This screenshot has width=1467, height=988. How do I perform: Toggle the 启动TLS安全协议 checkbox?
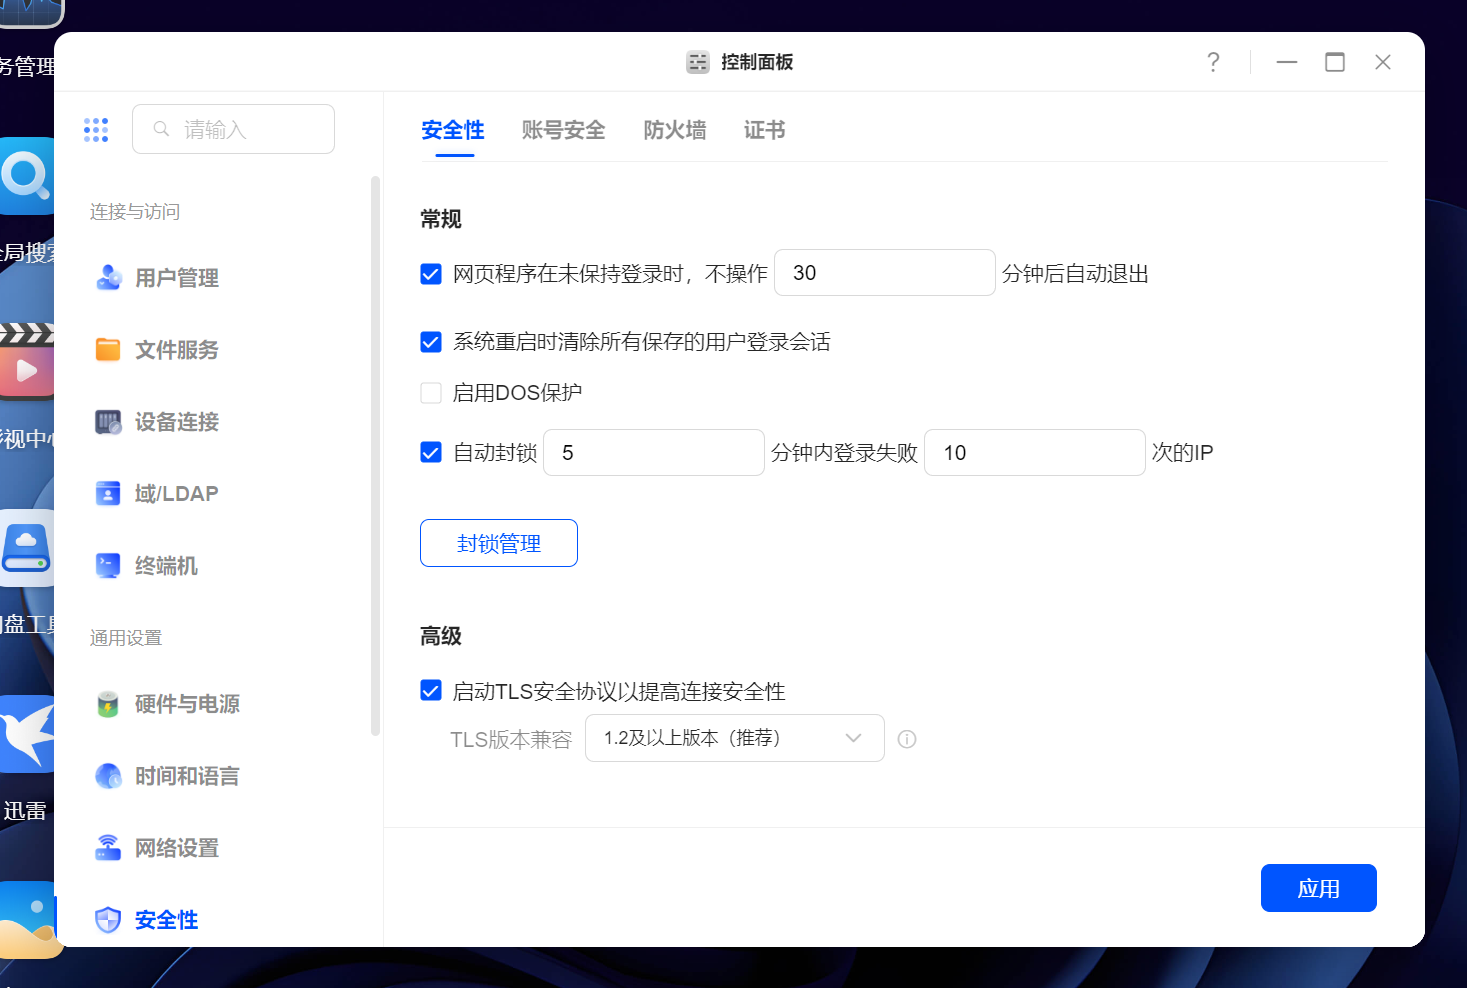431,691
